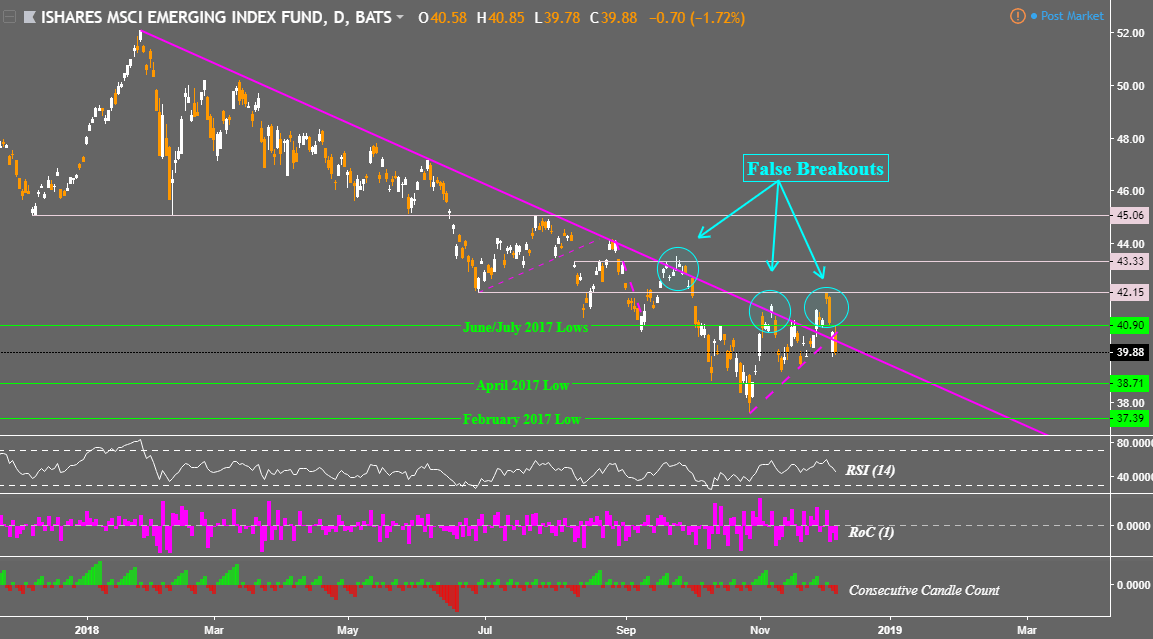
Task: Click the Jul date on time axis
Action: pos(485,630)
